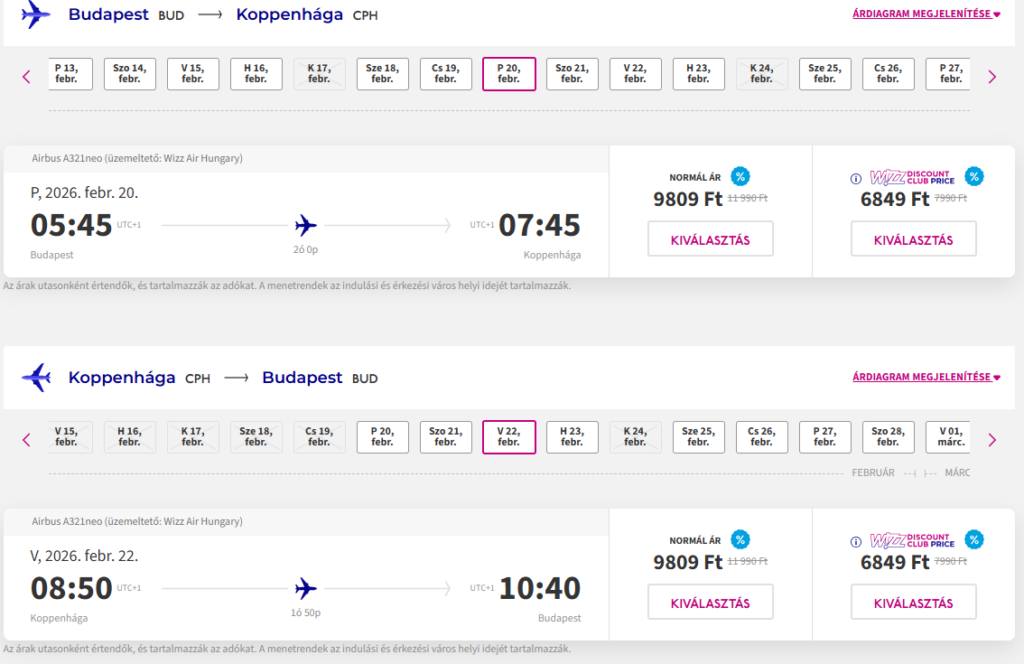Choose outbound Discount Club price Kiválasztás

(913, 239)
